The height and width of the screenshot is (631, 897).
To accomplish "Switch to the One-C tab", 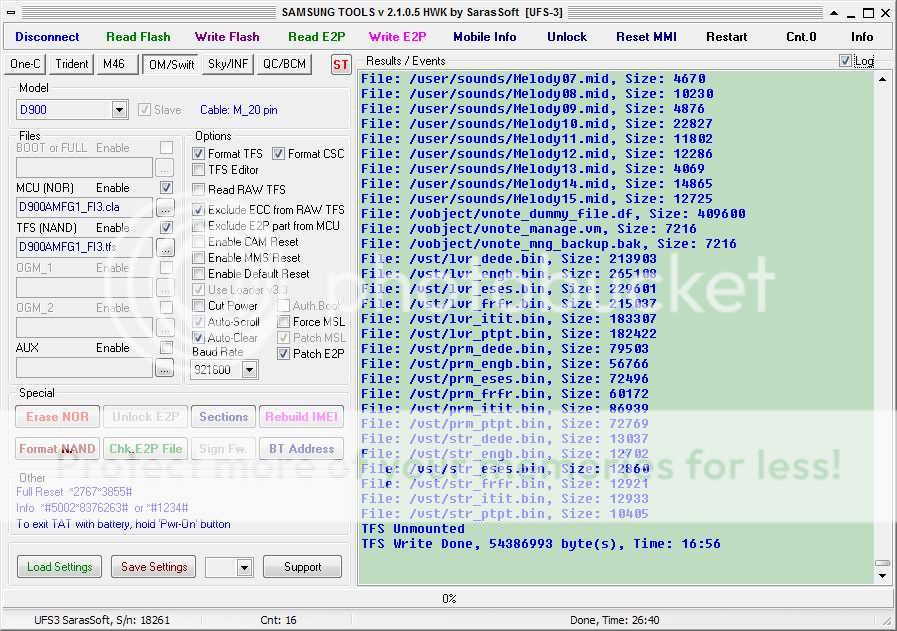I will click(25, 64).
